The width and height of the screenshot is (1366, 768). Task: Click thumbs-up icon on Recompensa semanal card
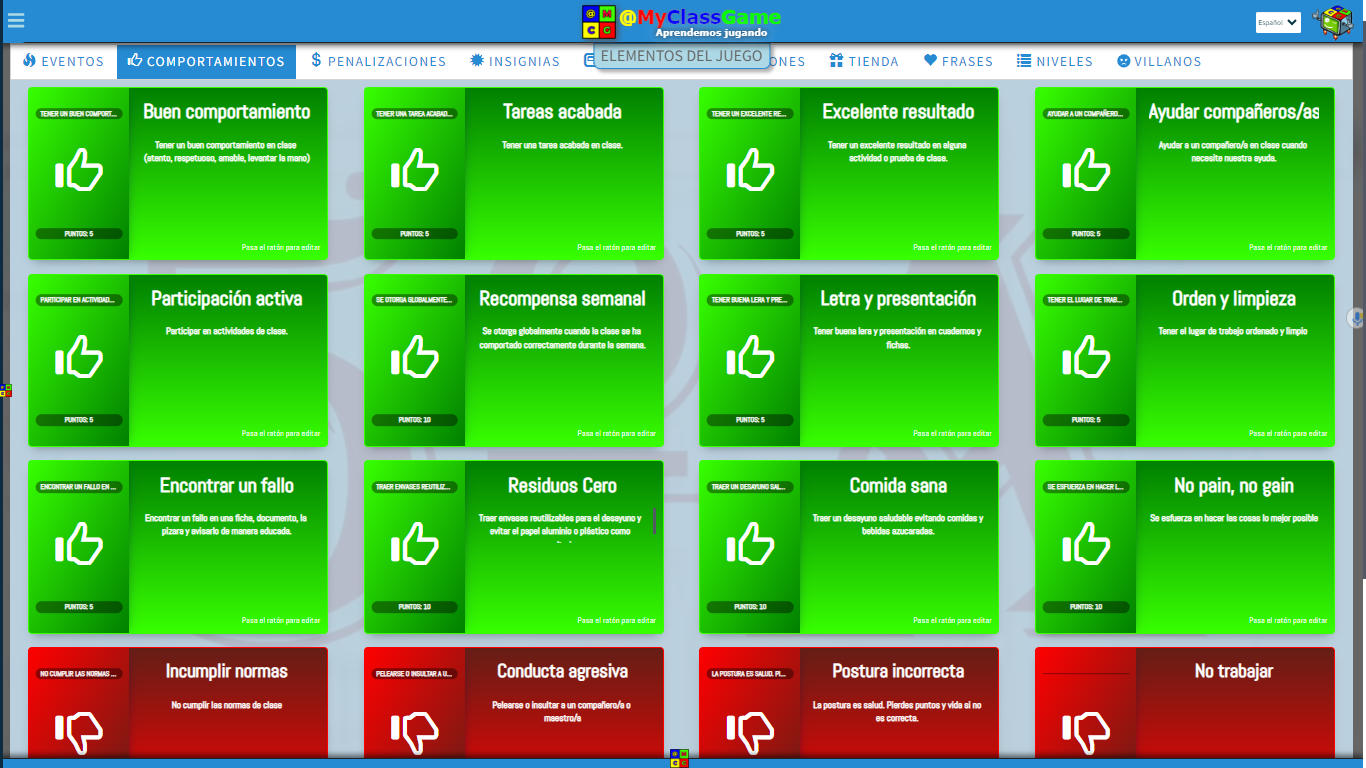pyautogui.click(x=415, y=356)
